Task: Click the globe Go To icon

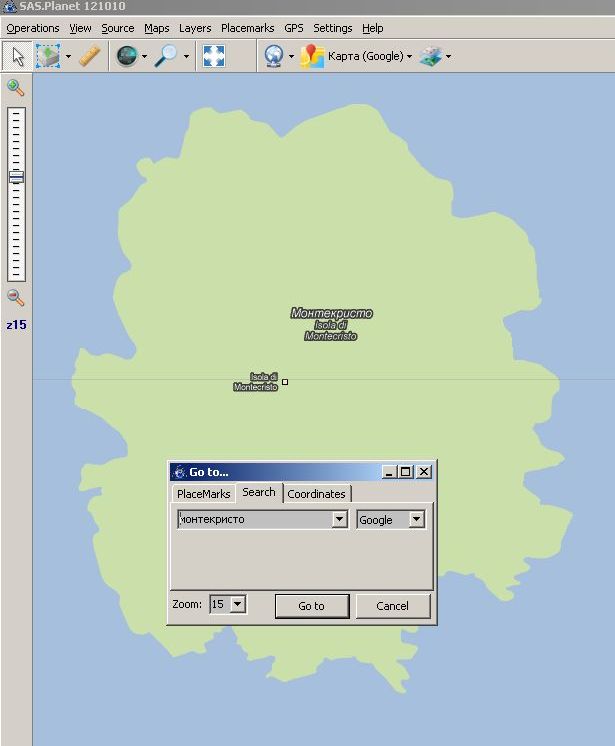Action: pos(126,57)
